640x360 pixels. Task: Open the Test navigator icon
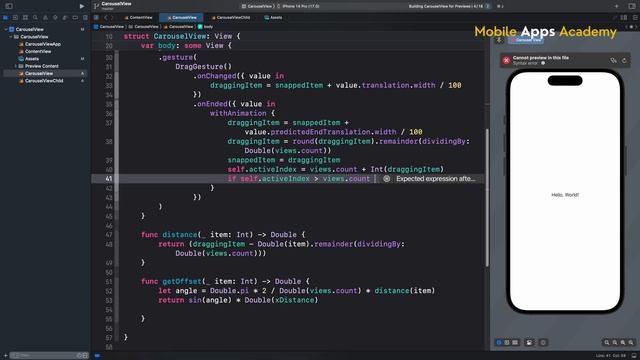[55, 18]
